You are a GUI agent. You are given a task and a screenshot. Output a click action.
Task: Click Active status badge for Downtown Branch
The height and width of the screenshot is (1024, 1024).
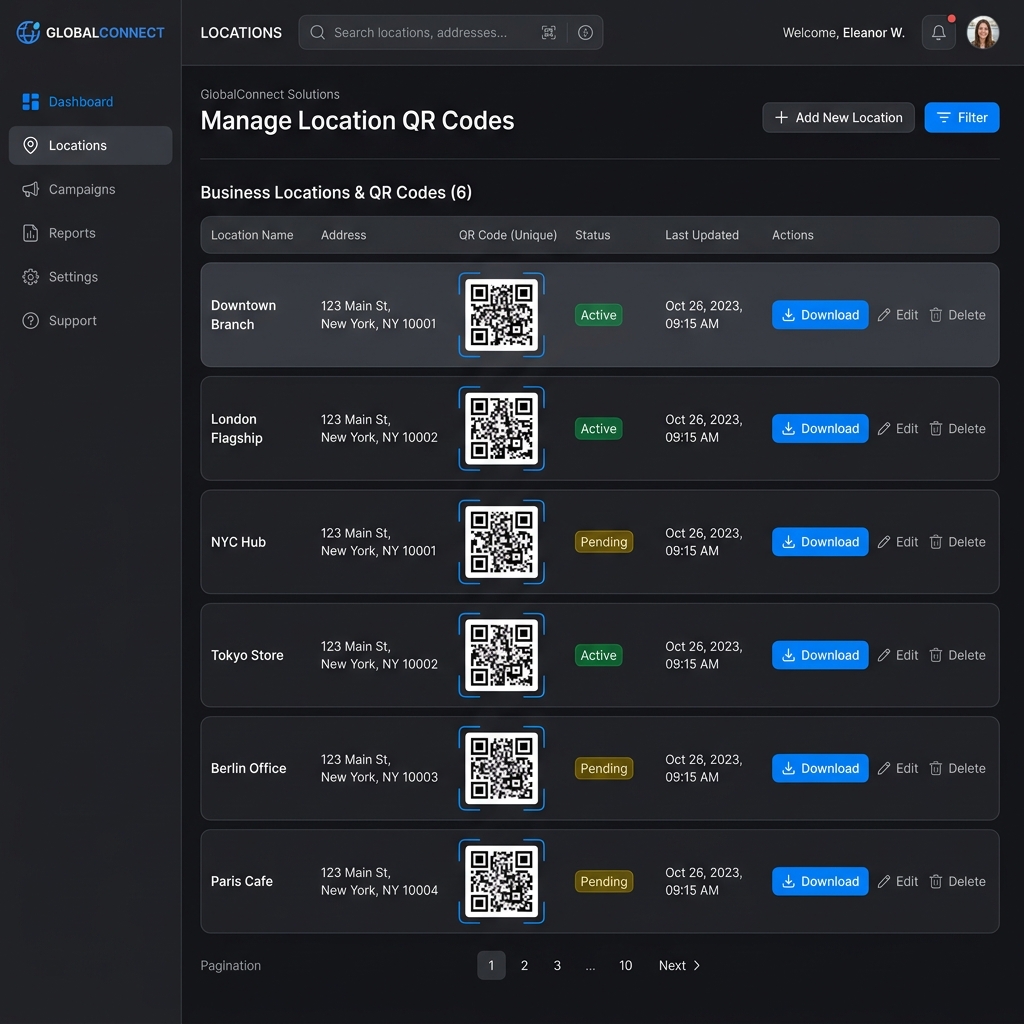(598, 315)
